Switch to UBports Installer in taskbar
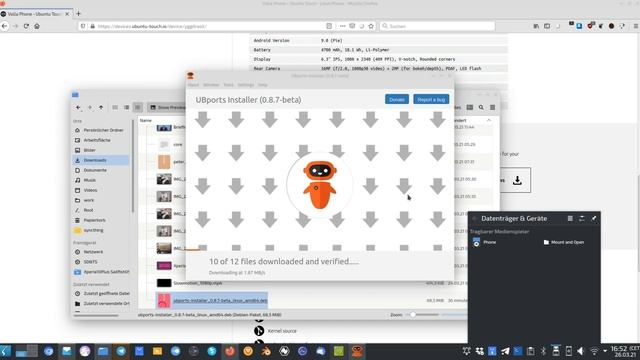 pos(357,351)
